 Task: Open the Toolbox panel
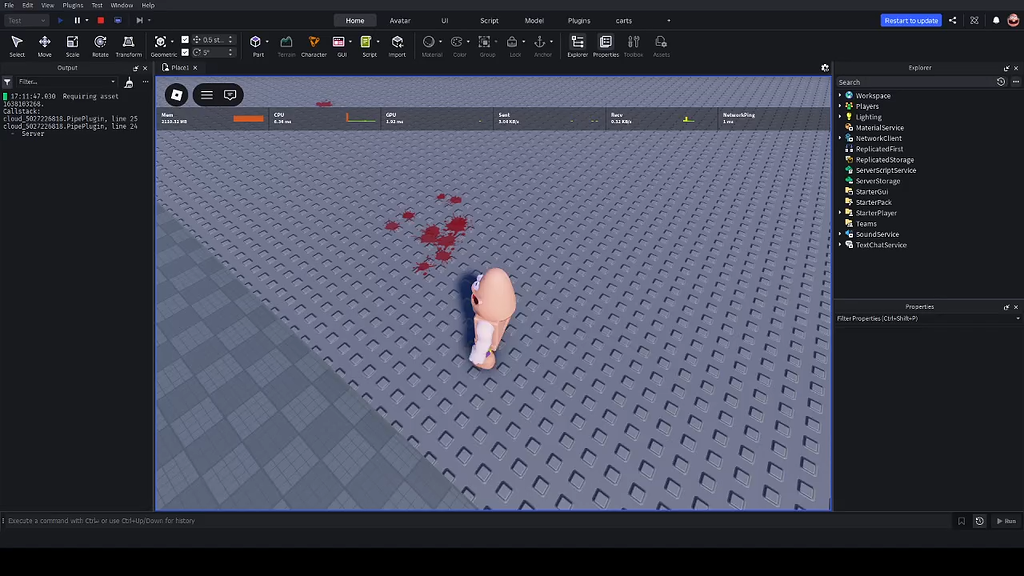(633, 46)
